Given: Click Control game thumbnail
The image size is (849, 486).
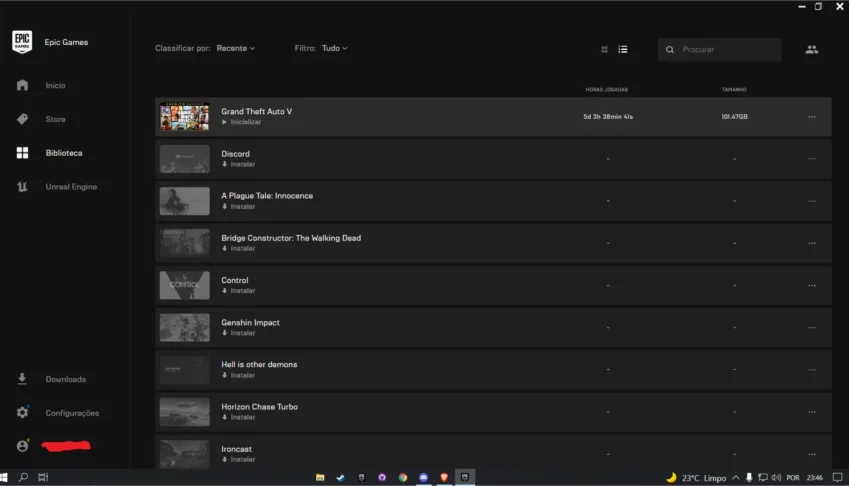Looking at the screenshot, I should pyautogui.click(x=185, y=285).
